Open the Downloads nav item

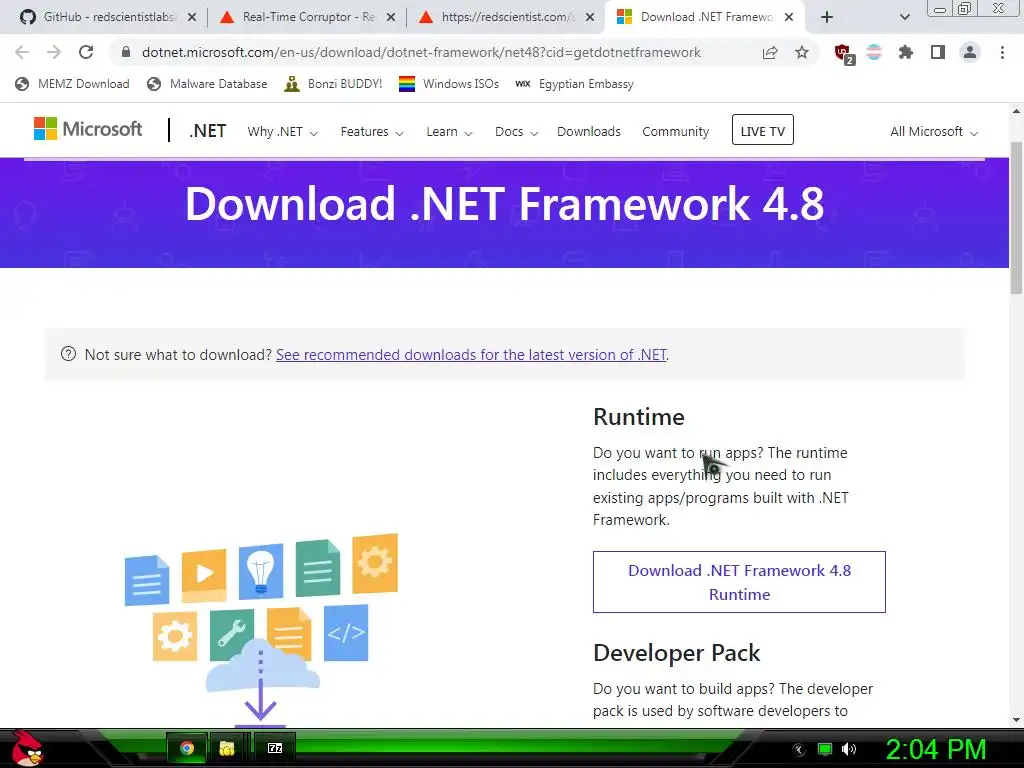pyautogui.click(x=588, y=132)
